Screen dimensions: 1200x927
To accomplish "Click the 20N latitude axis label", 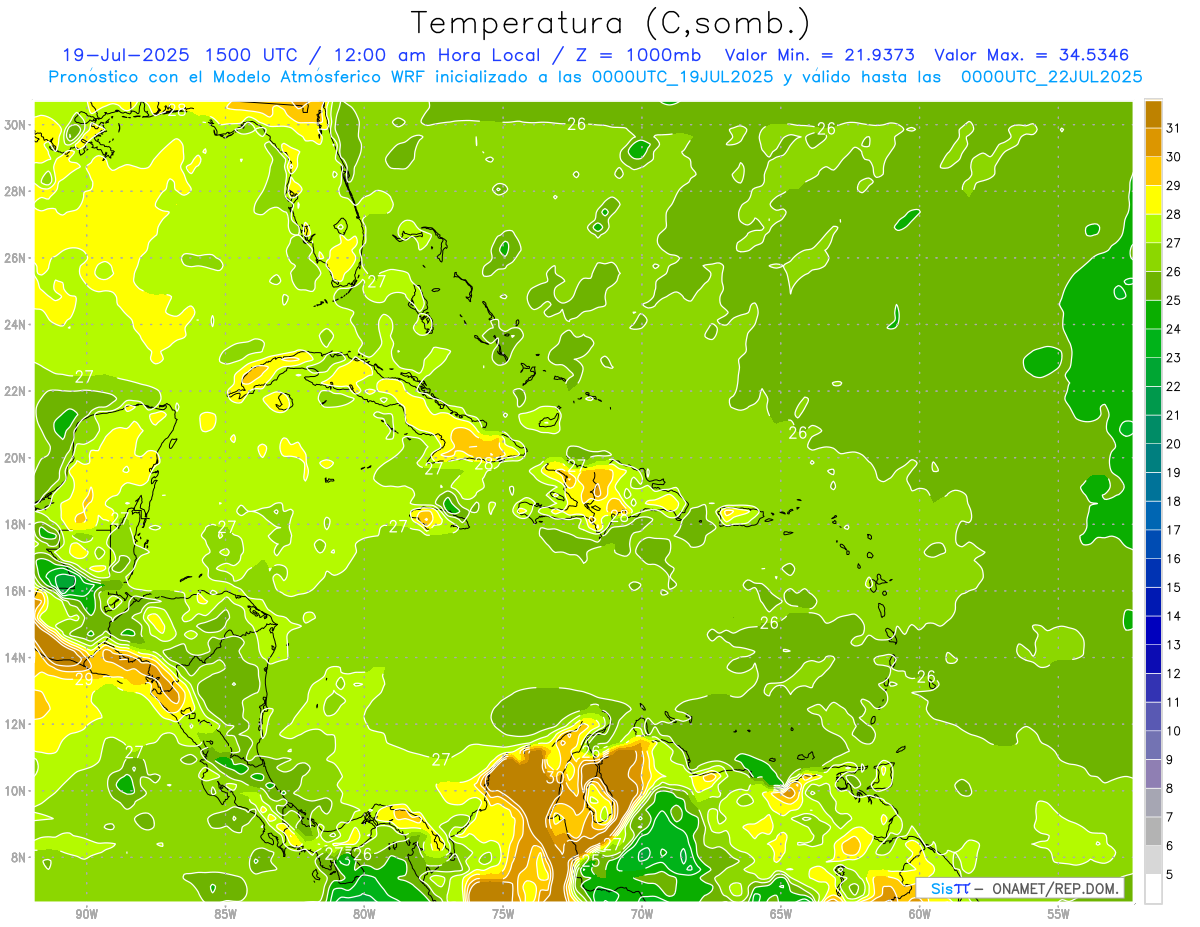I will [x=17, y=458].
